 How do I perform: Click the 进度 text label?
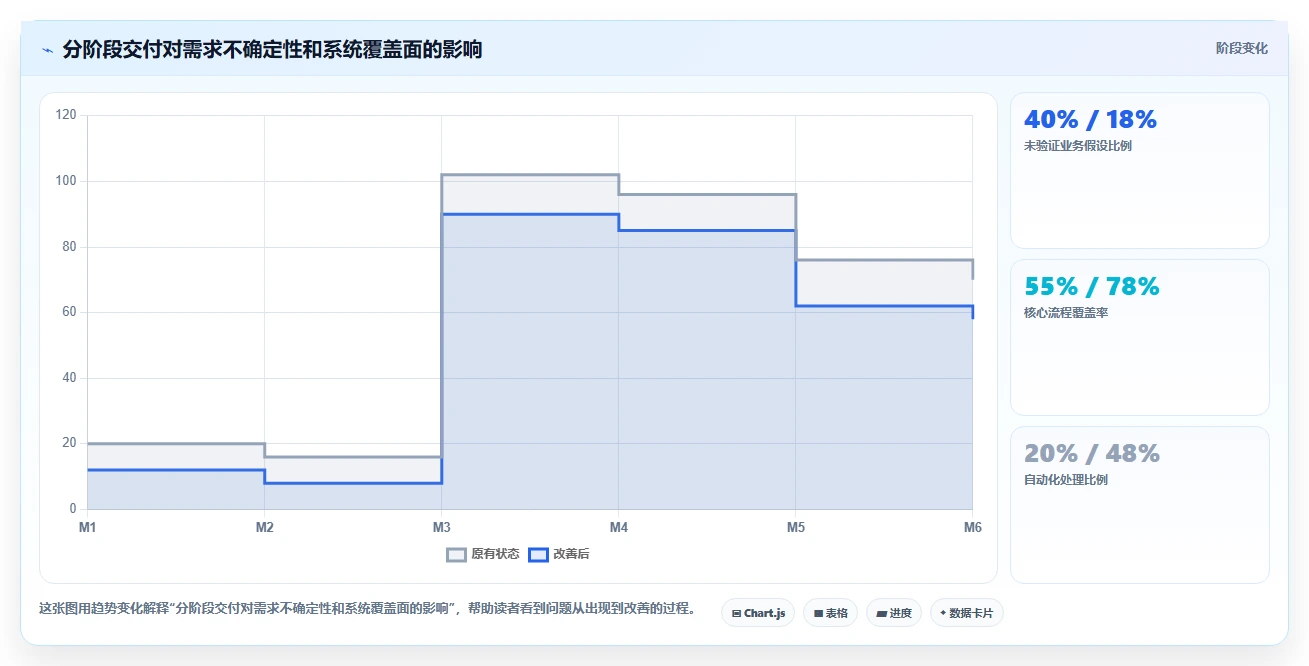(900, 613)
